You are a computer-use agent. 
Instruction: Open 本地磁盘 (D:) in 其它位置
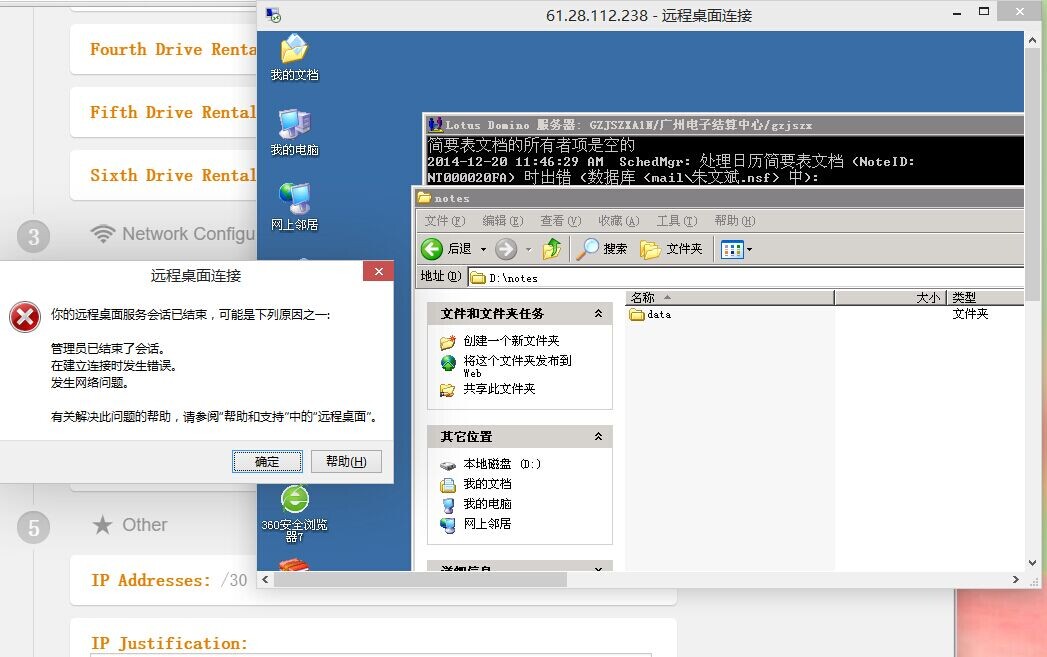tap(501, 464)
